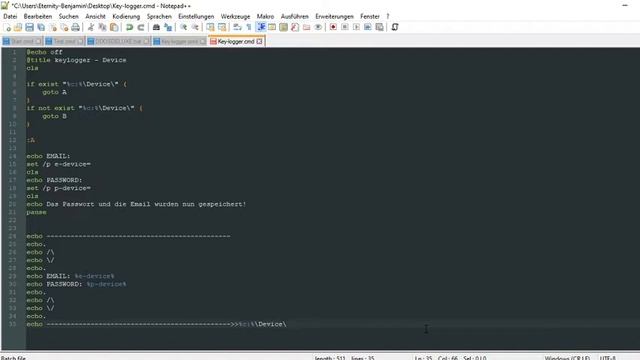Image resolution: width=640 pixels, height=360 pixels.
Task: Open the Ausführen menu
Action: [x=295, y=16]
